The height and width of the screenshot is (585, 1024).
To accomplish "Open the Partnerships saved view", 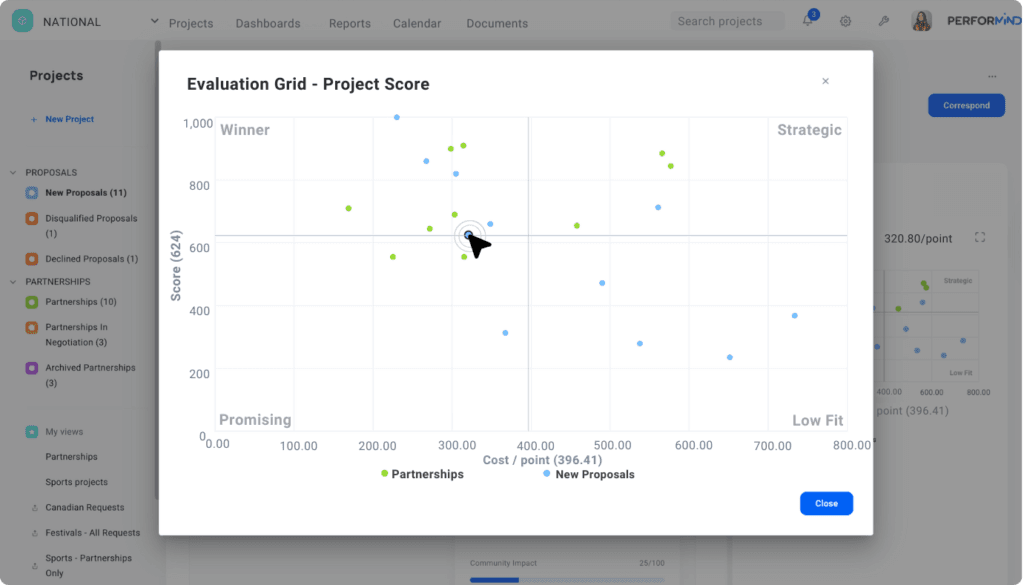I will [x=71, y=456].
